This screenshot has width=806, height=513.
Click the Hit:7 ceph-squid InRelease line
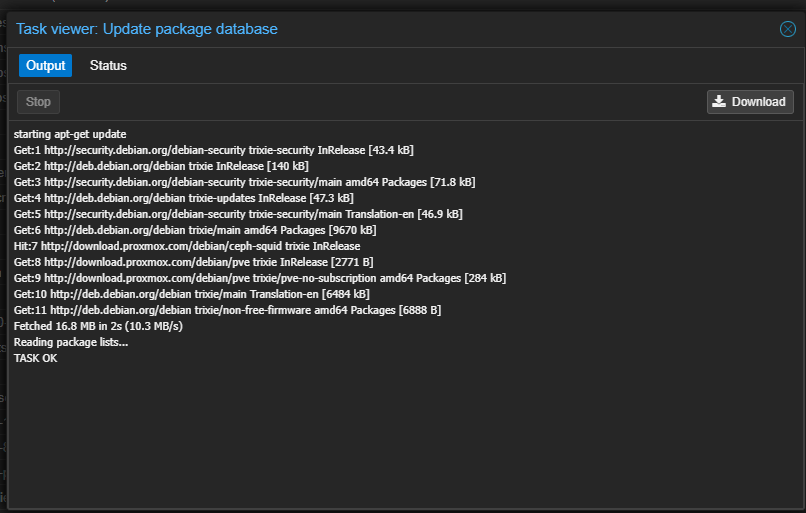pos(187,246)
